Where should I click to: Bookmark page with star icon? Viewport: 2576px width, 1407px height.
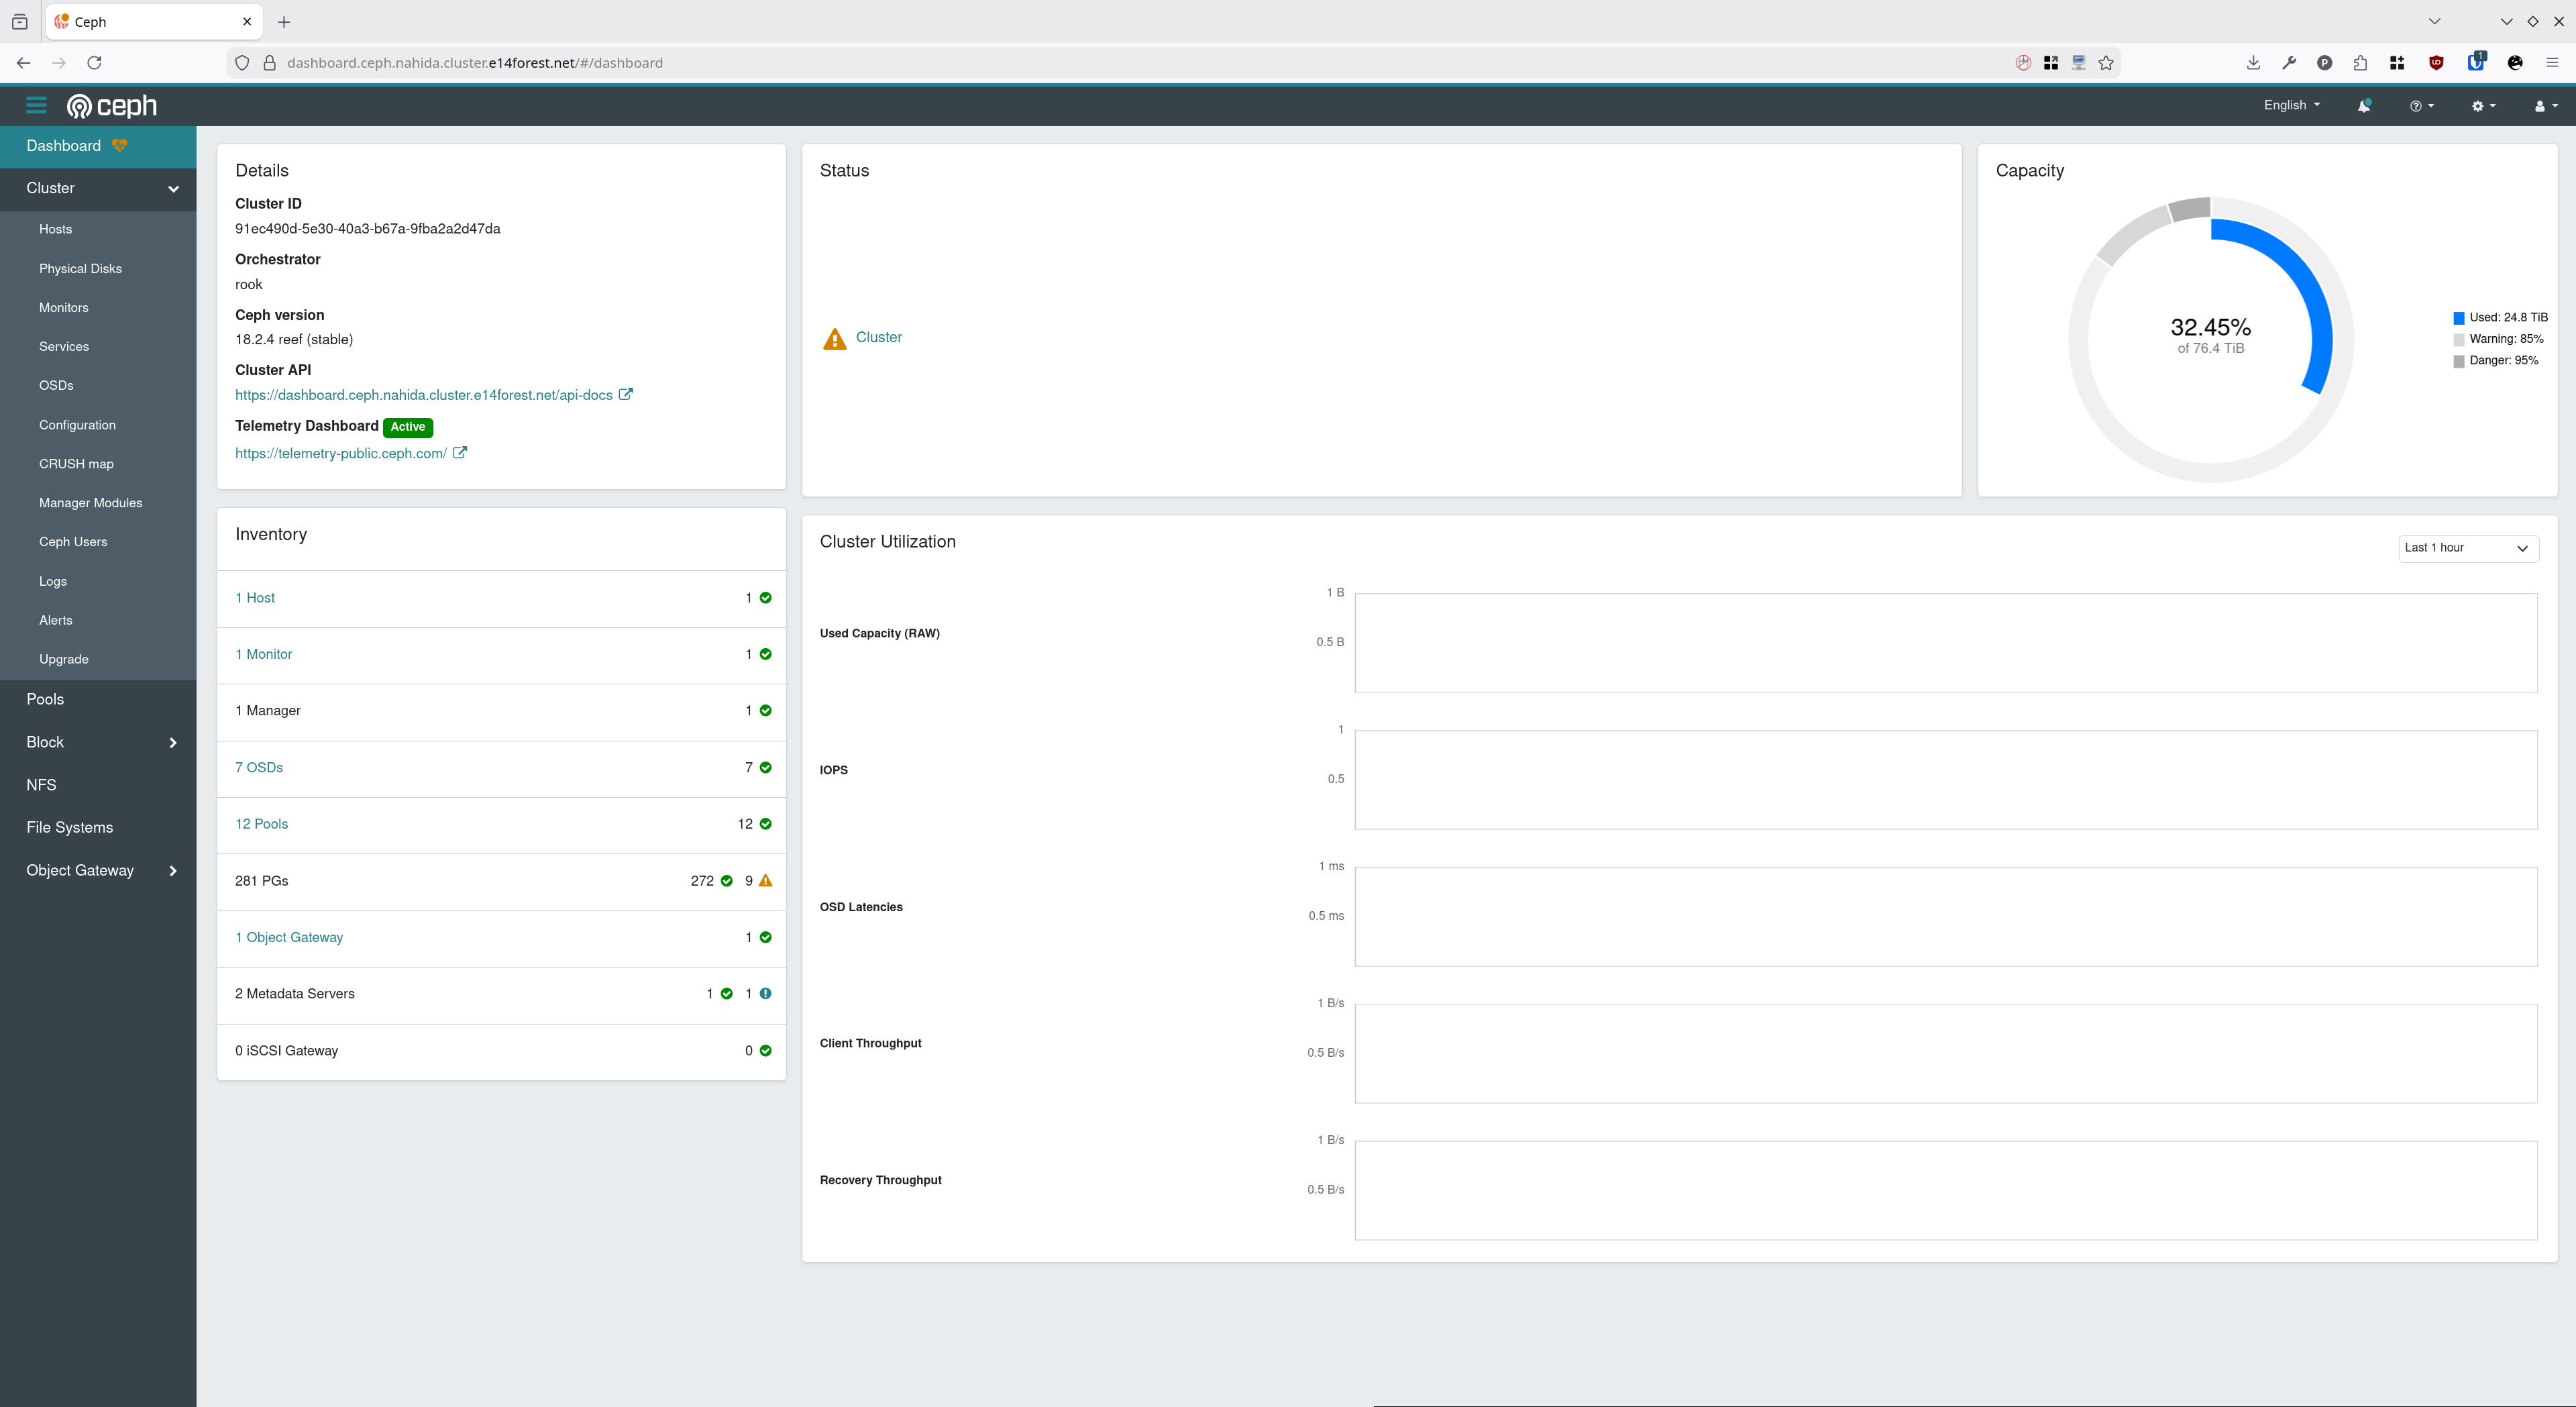pos(2106,63)
